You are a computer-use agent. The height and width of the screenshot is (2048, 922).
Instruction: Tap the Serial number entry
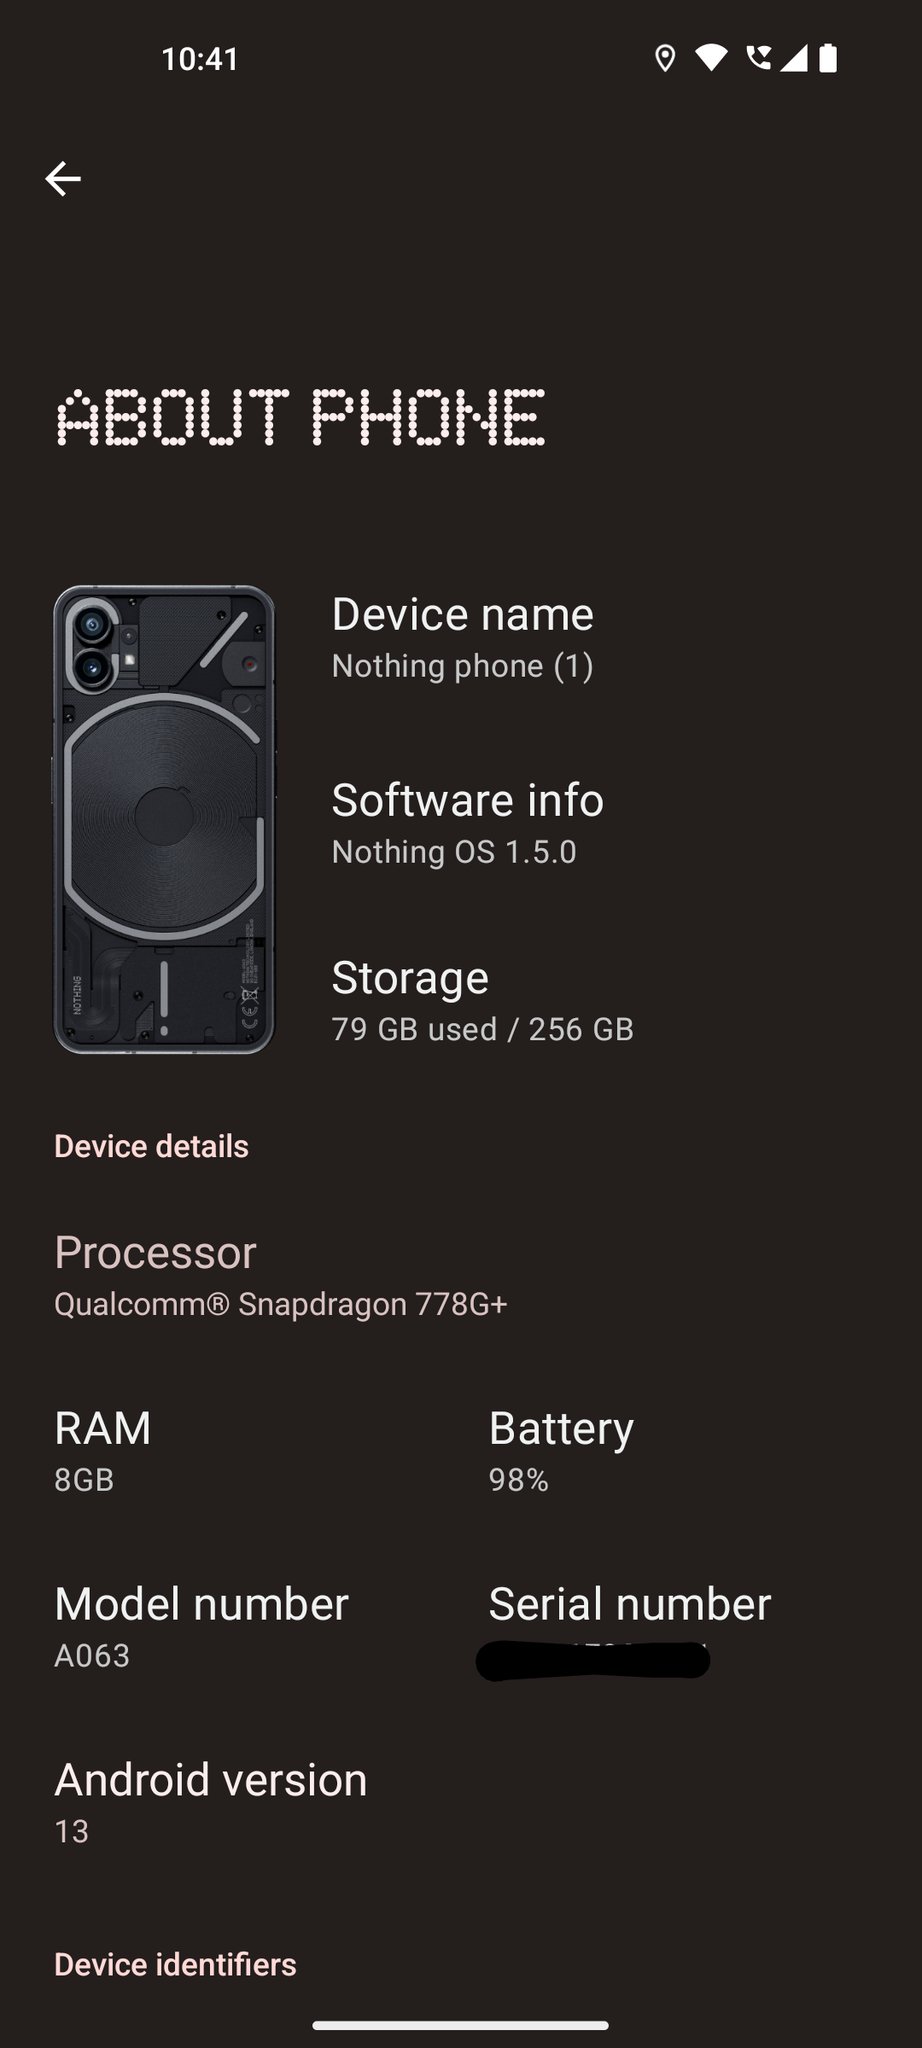click(x=629, y=1626)
